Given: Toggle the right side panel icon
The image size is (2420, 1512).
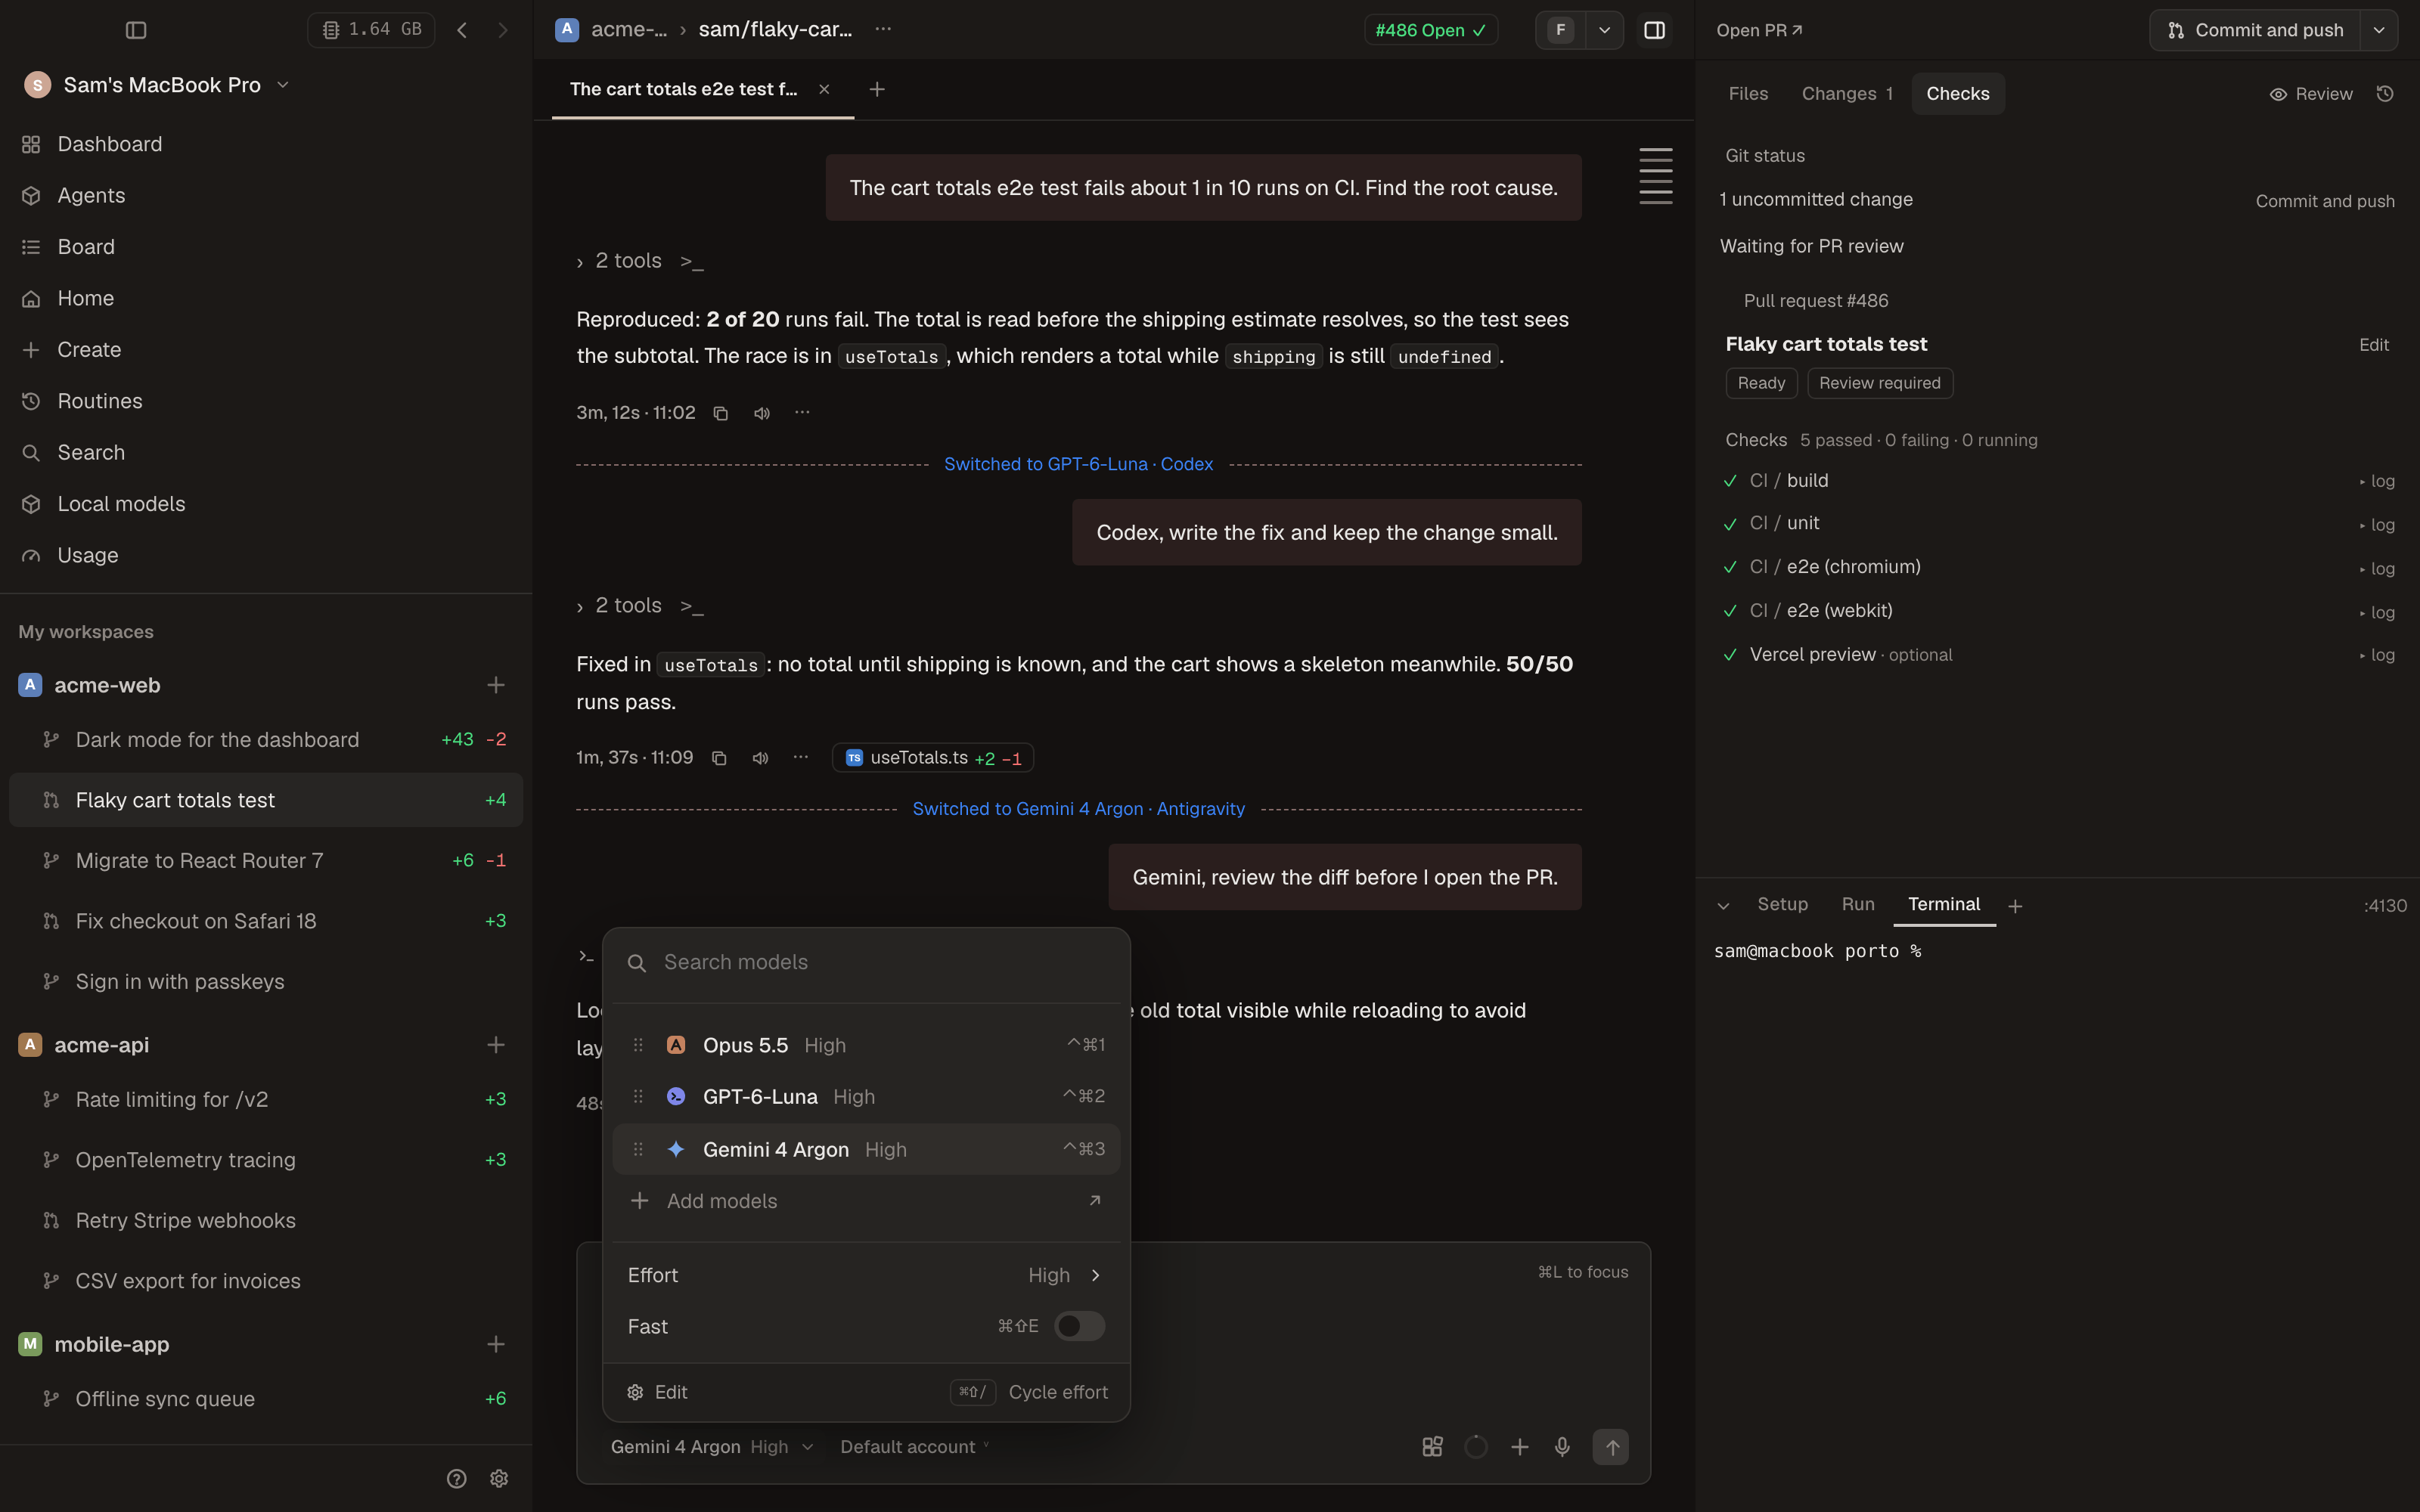Looking at the screenshot, I should [1654, 30].
